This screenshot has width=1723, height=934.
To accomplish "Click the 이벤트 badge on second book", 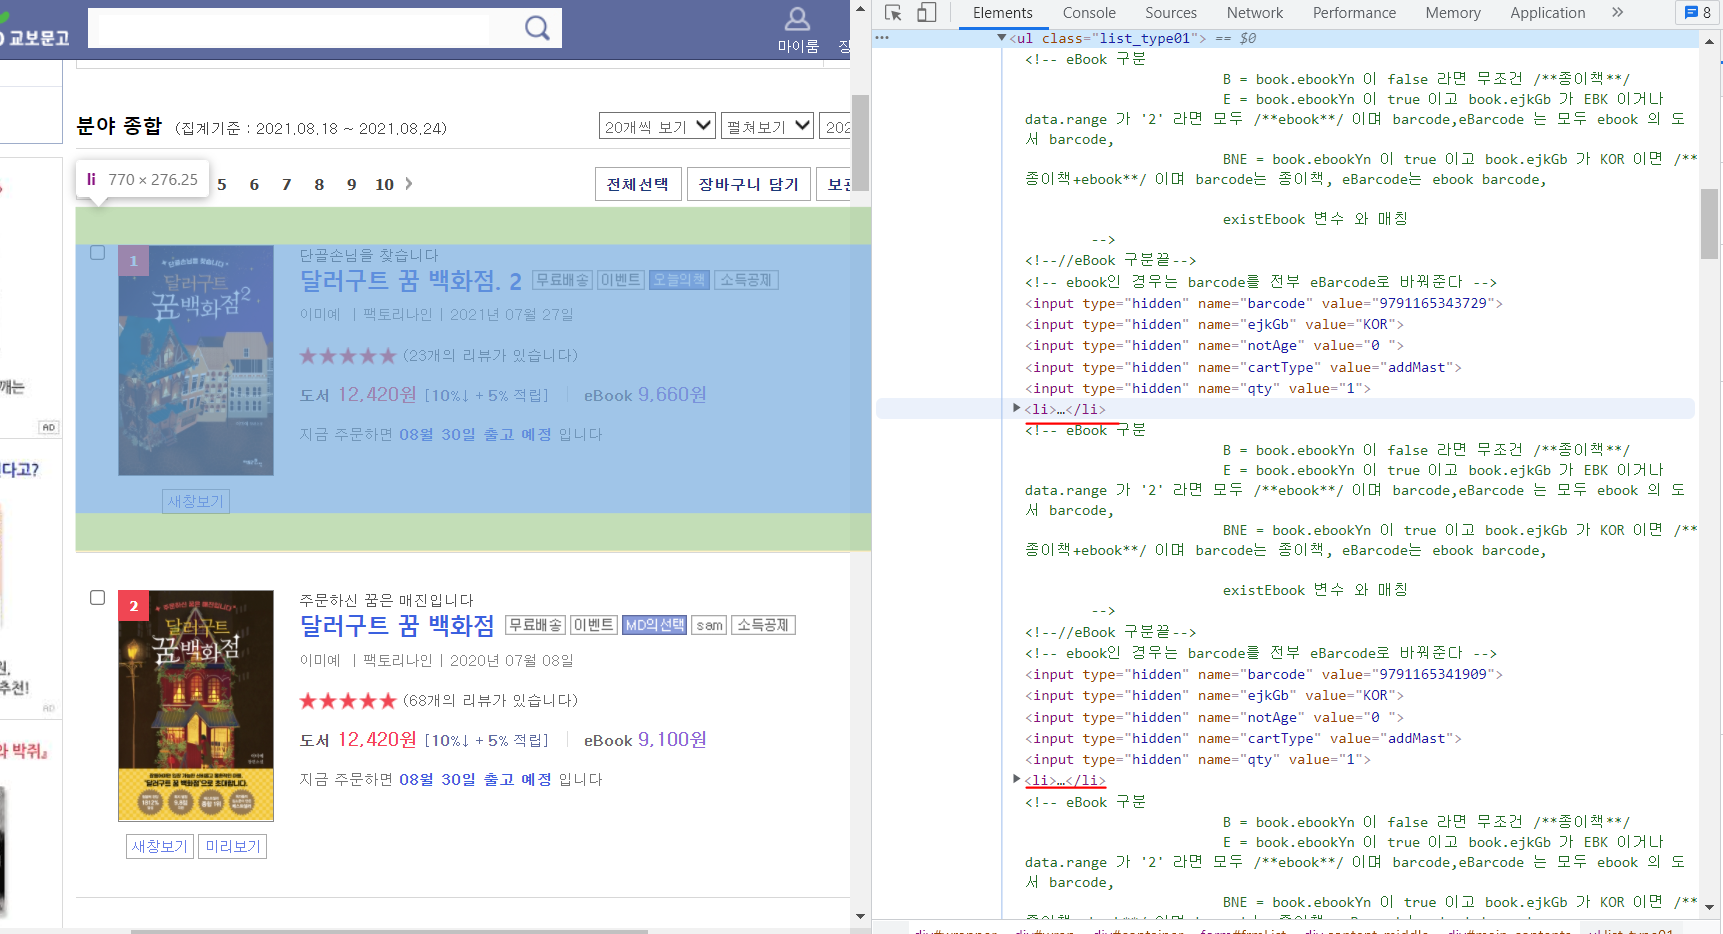I will click(593, 625).
